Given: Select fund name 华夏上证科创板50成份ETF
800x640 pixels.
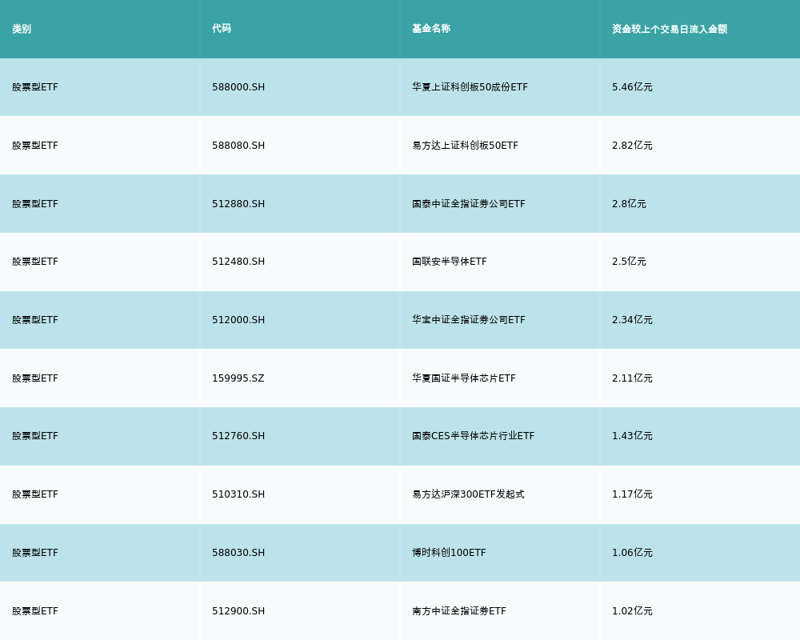Looking at the screenshot, I should coord(470,87).
